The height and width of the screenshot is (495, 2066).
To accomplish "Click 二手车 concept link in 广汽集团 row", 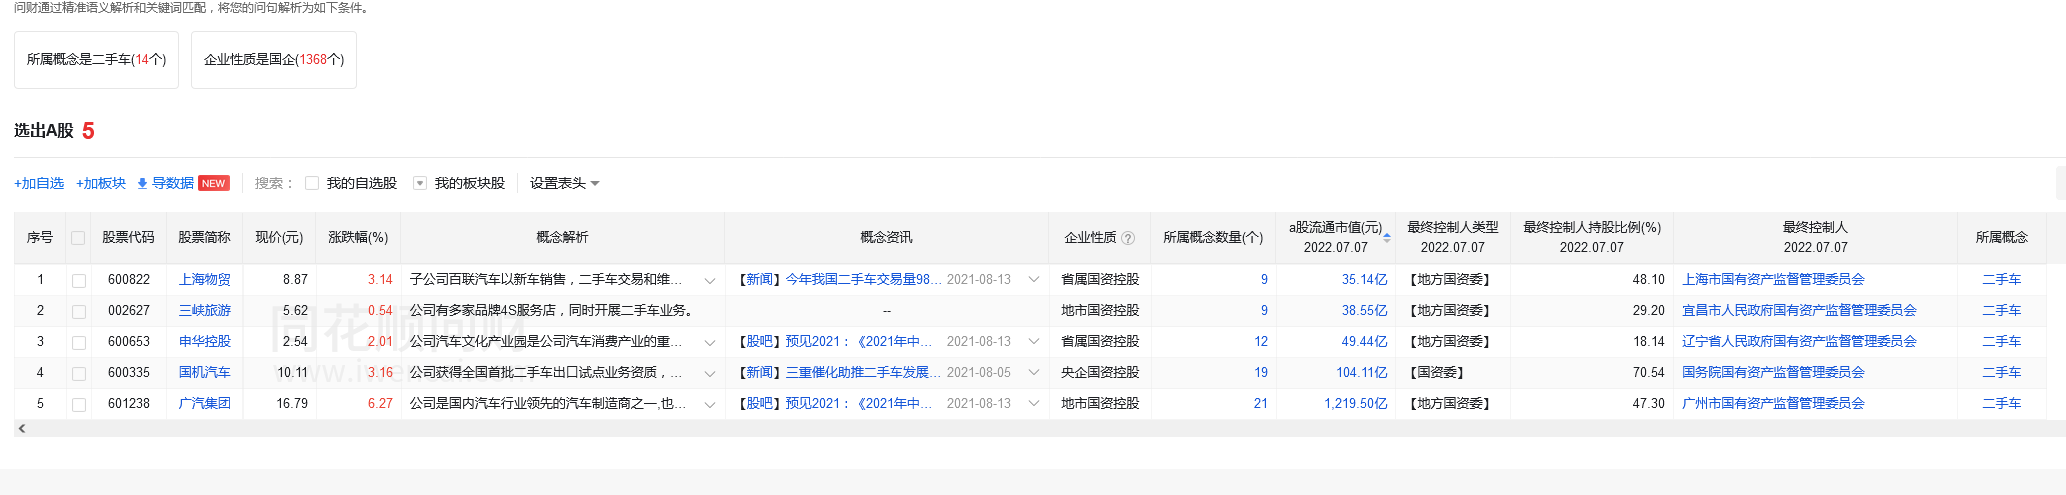I will pyautogui.click(x=2001, y=404).
